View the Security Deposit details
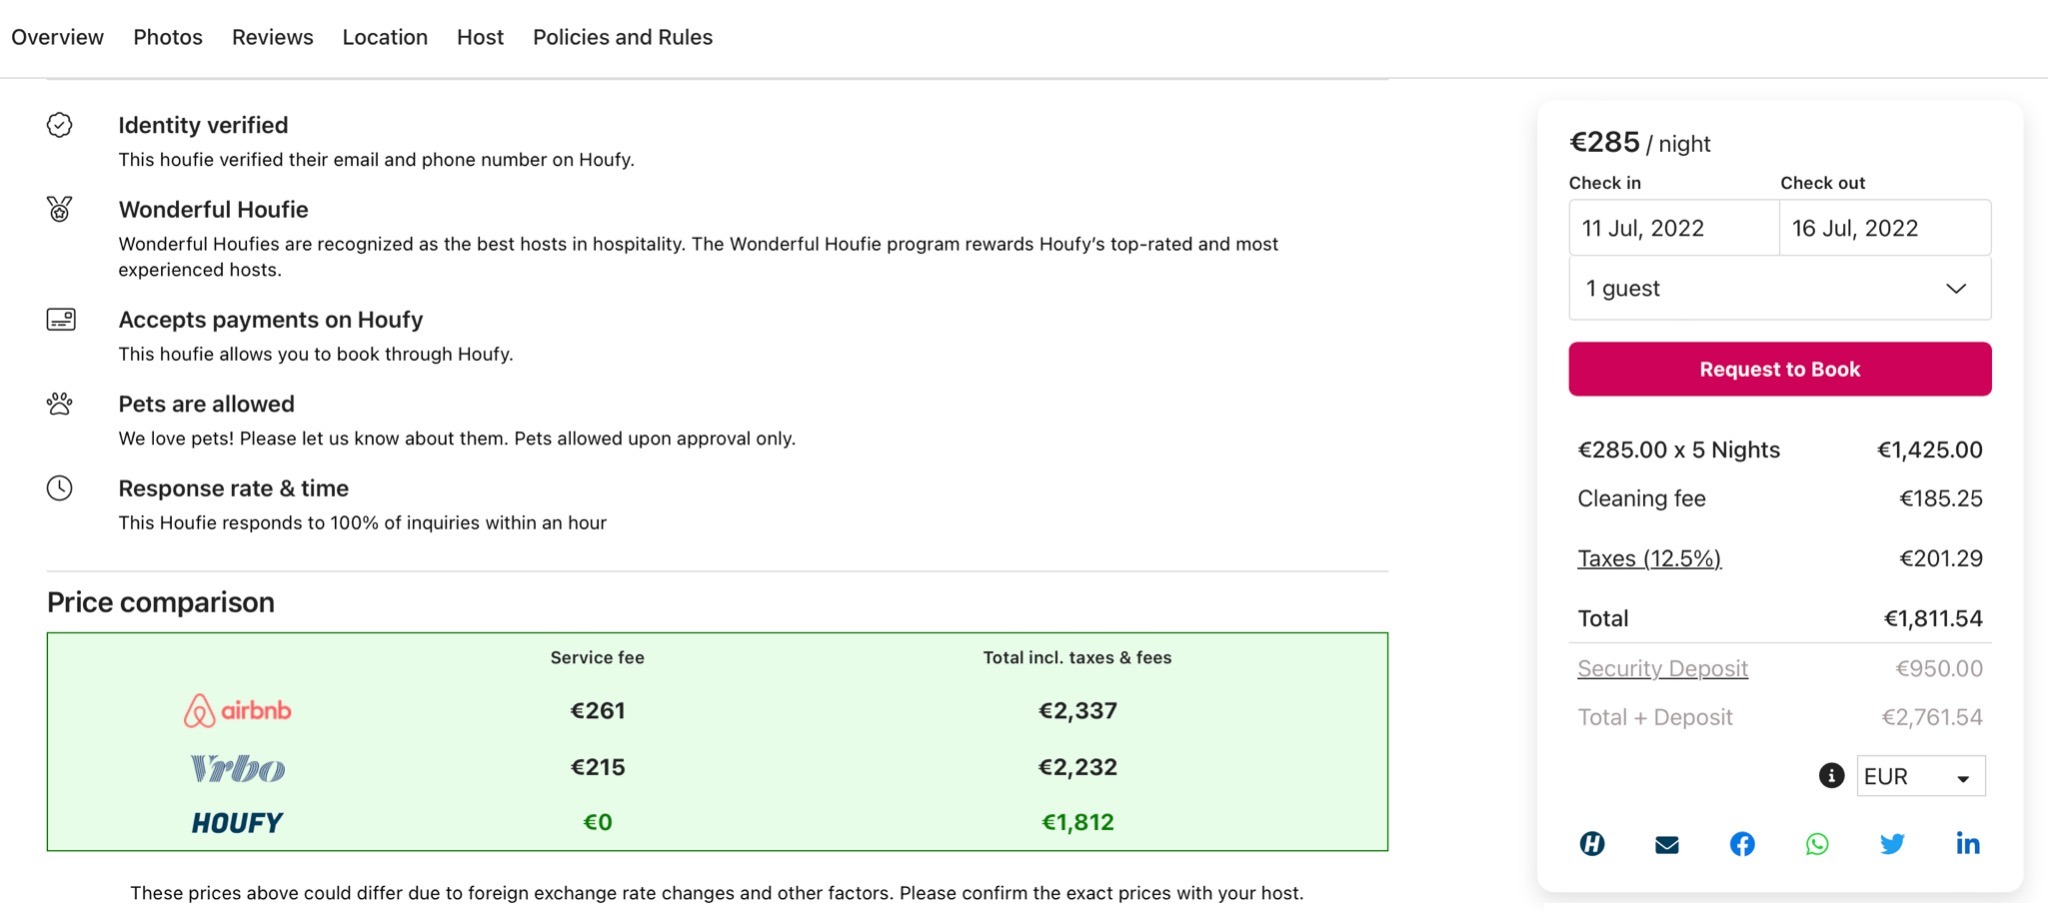 coord(1662,667)
